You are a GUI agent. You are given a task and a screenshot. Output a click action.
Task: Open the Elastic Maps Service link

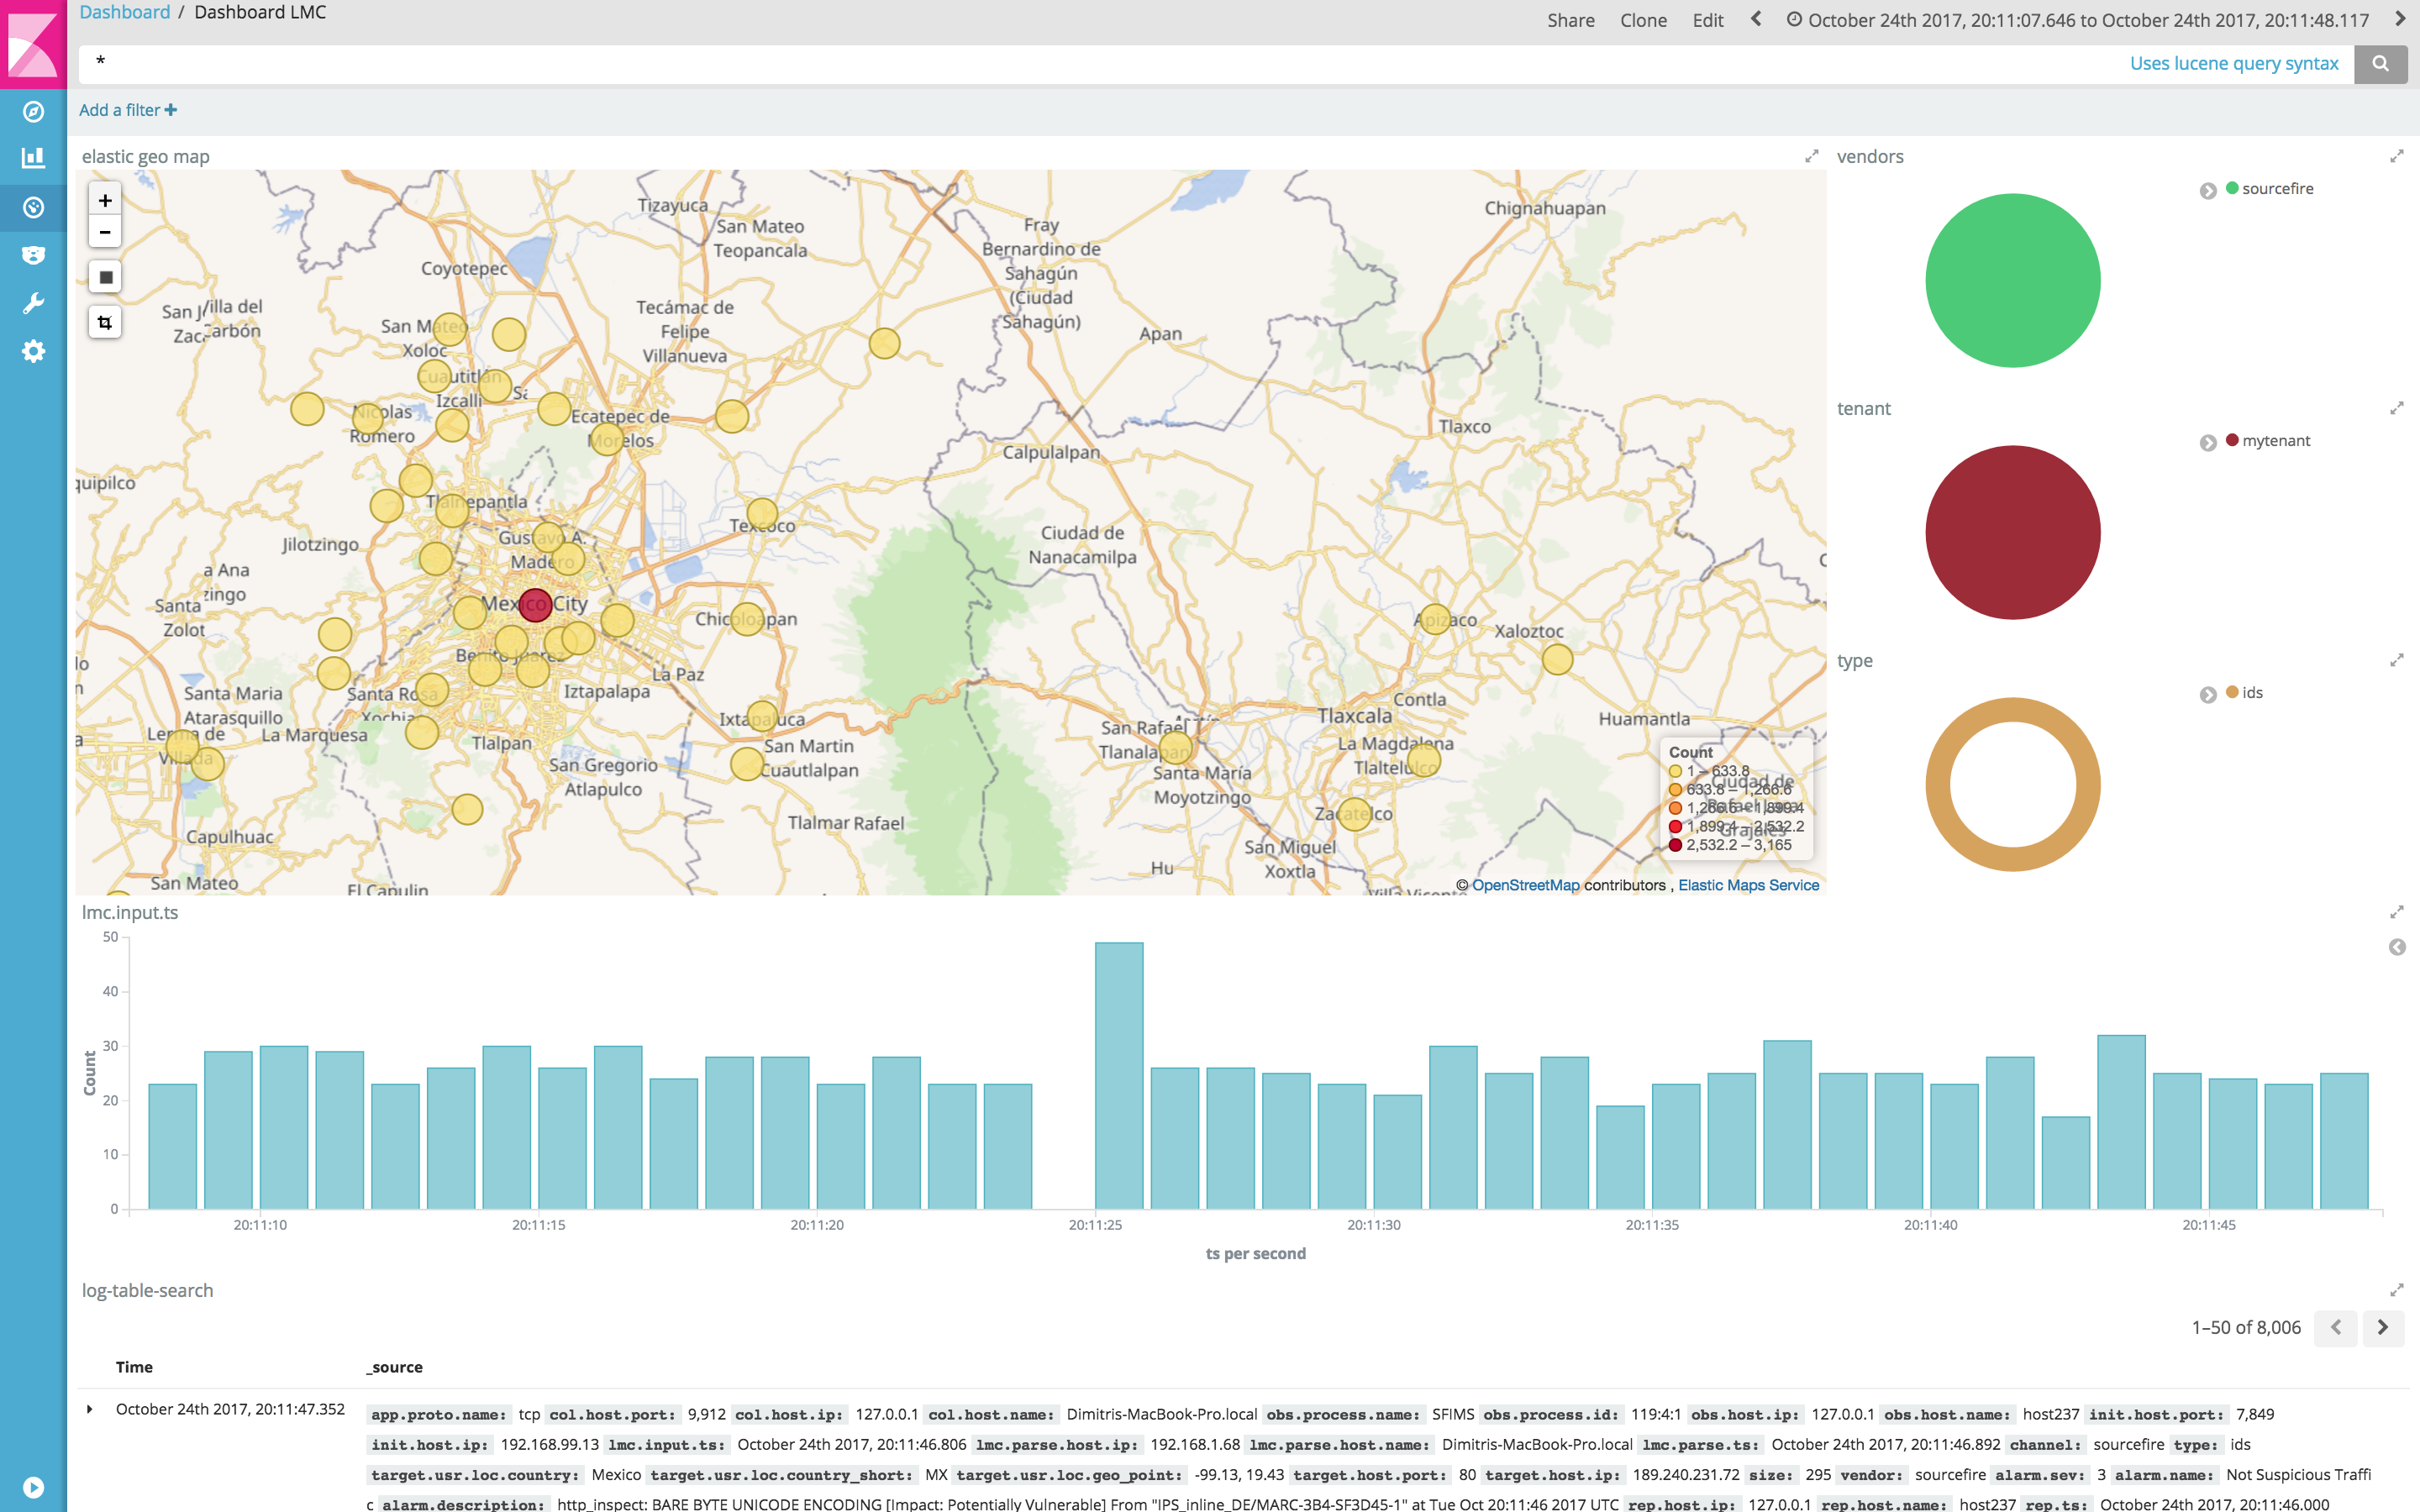(1748, 885)
